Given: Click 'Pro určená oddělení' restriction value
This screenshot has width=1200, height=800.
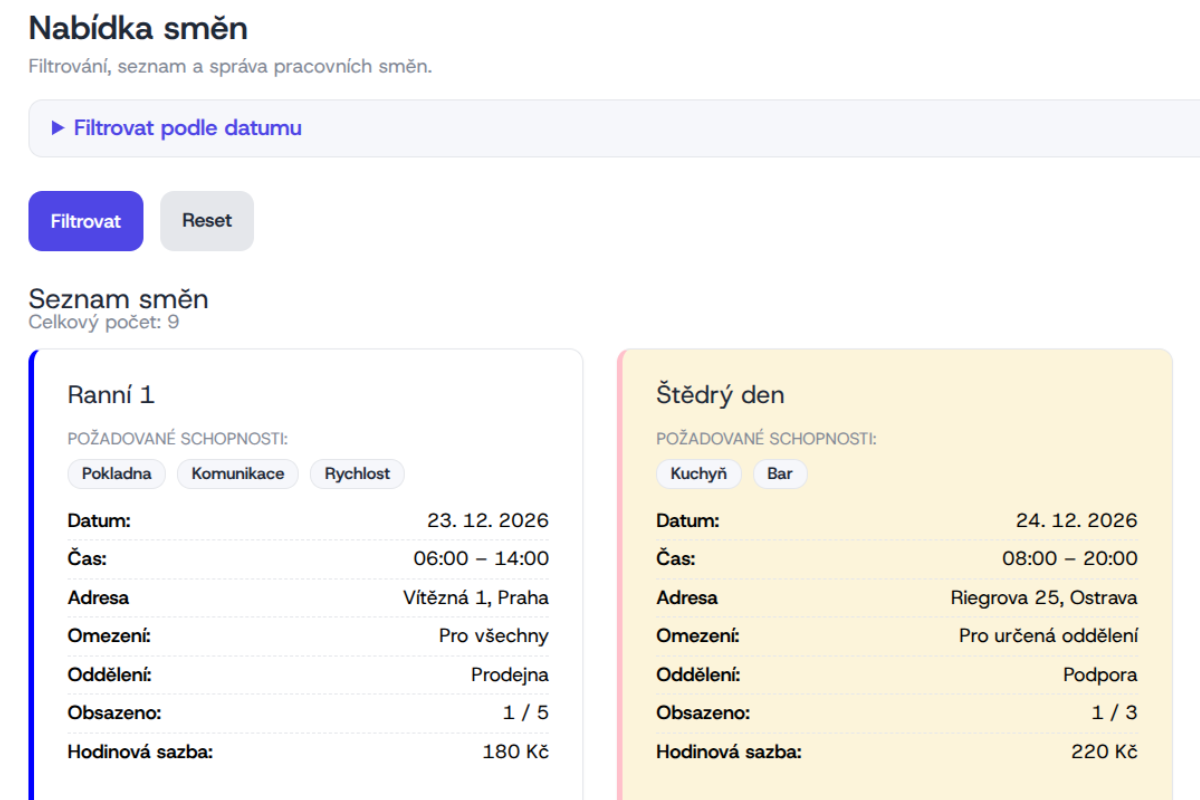Looking at the screenshot, I should [x=1048, y=636].
